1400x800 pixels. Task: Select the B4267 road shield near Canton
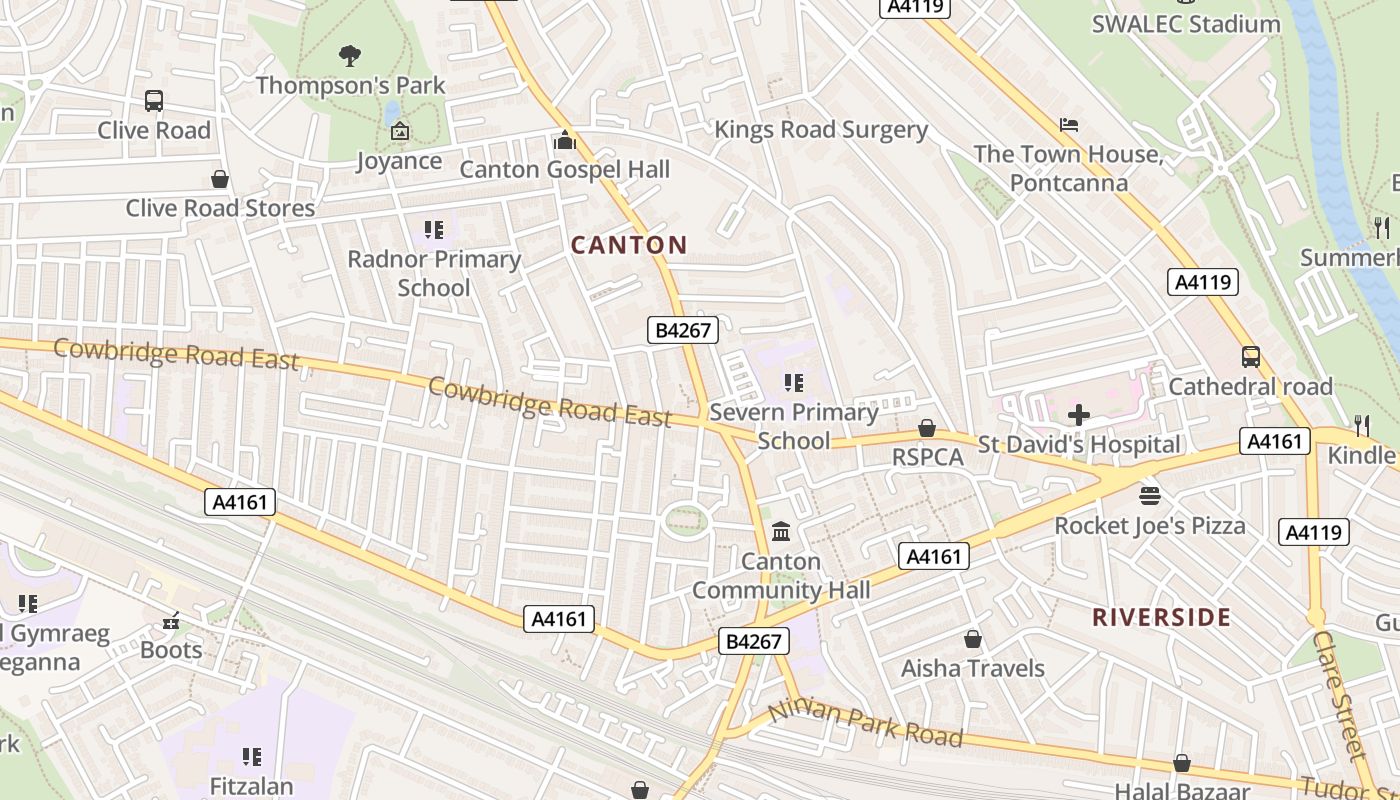click(684, 330)
